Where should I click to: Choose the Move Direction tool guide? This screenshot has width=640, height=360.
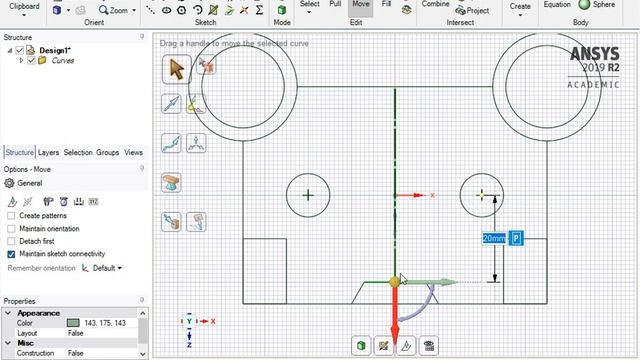pos(171,103)
